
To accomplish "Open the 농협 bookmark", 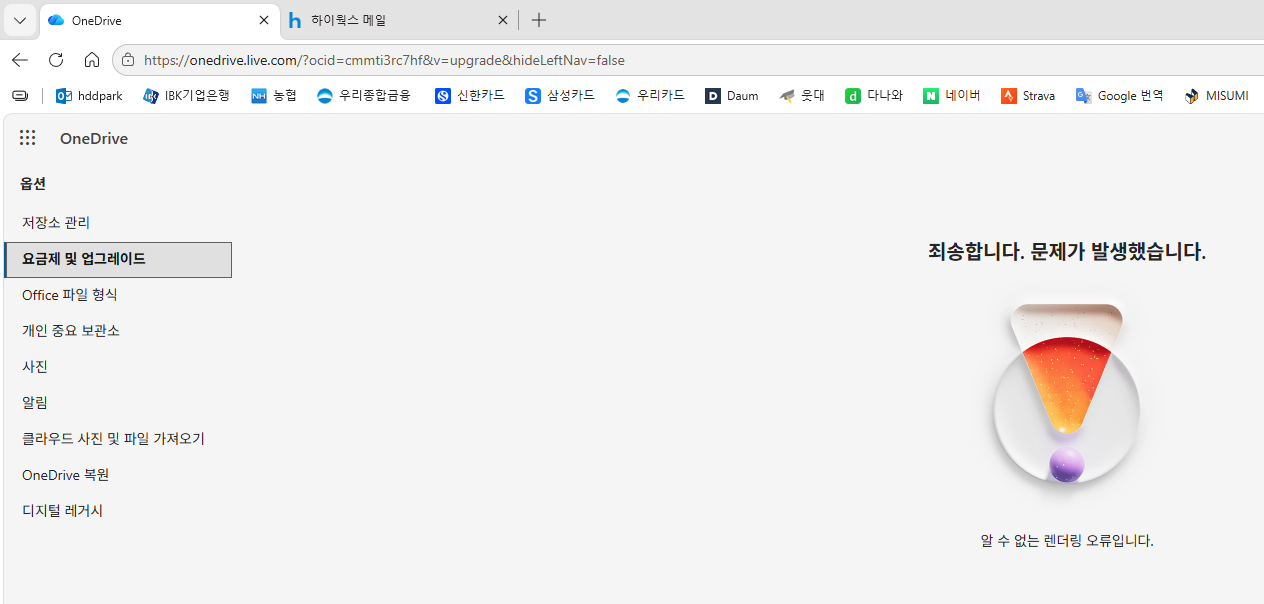I will coord(274,96).
